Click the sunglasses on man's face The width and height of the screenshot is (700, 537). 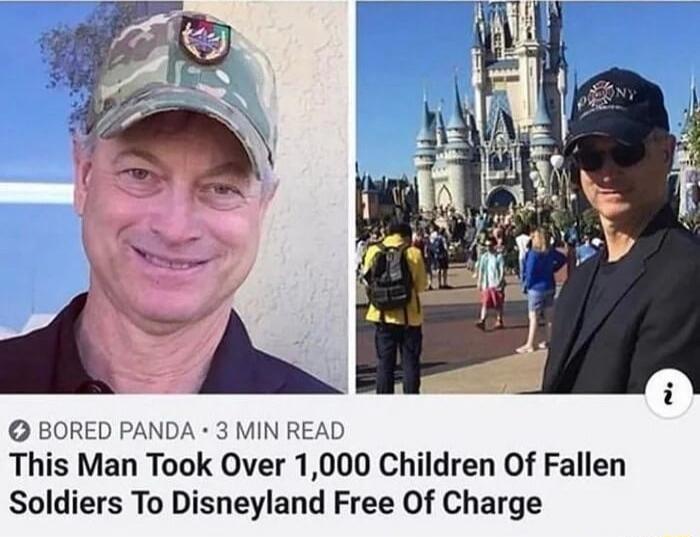(608, 156)
